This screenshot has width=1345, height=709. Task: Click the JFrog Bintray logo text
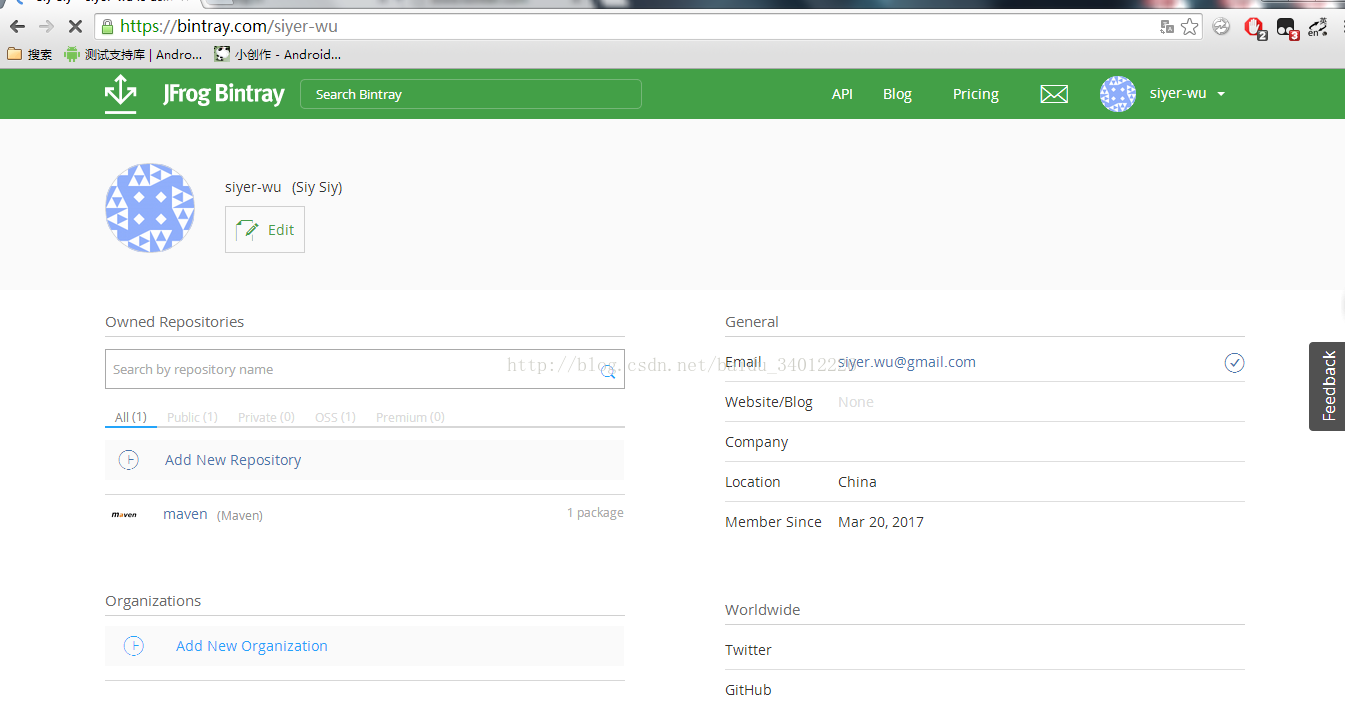coord(224,94)
